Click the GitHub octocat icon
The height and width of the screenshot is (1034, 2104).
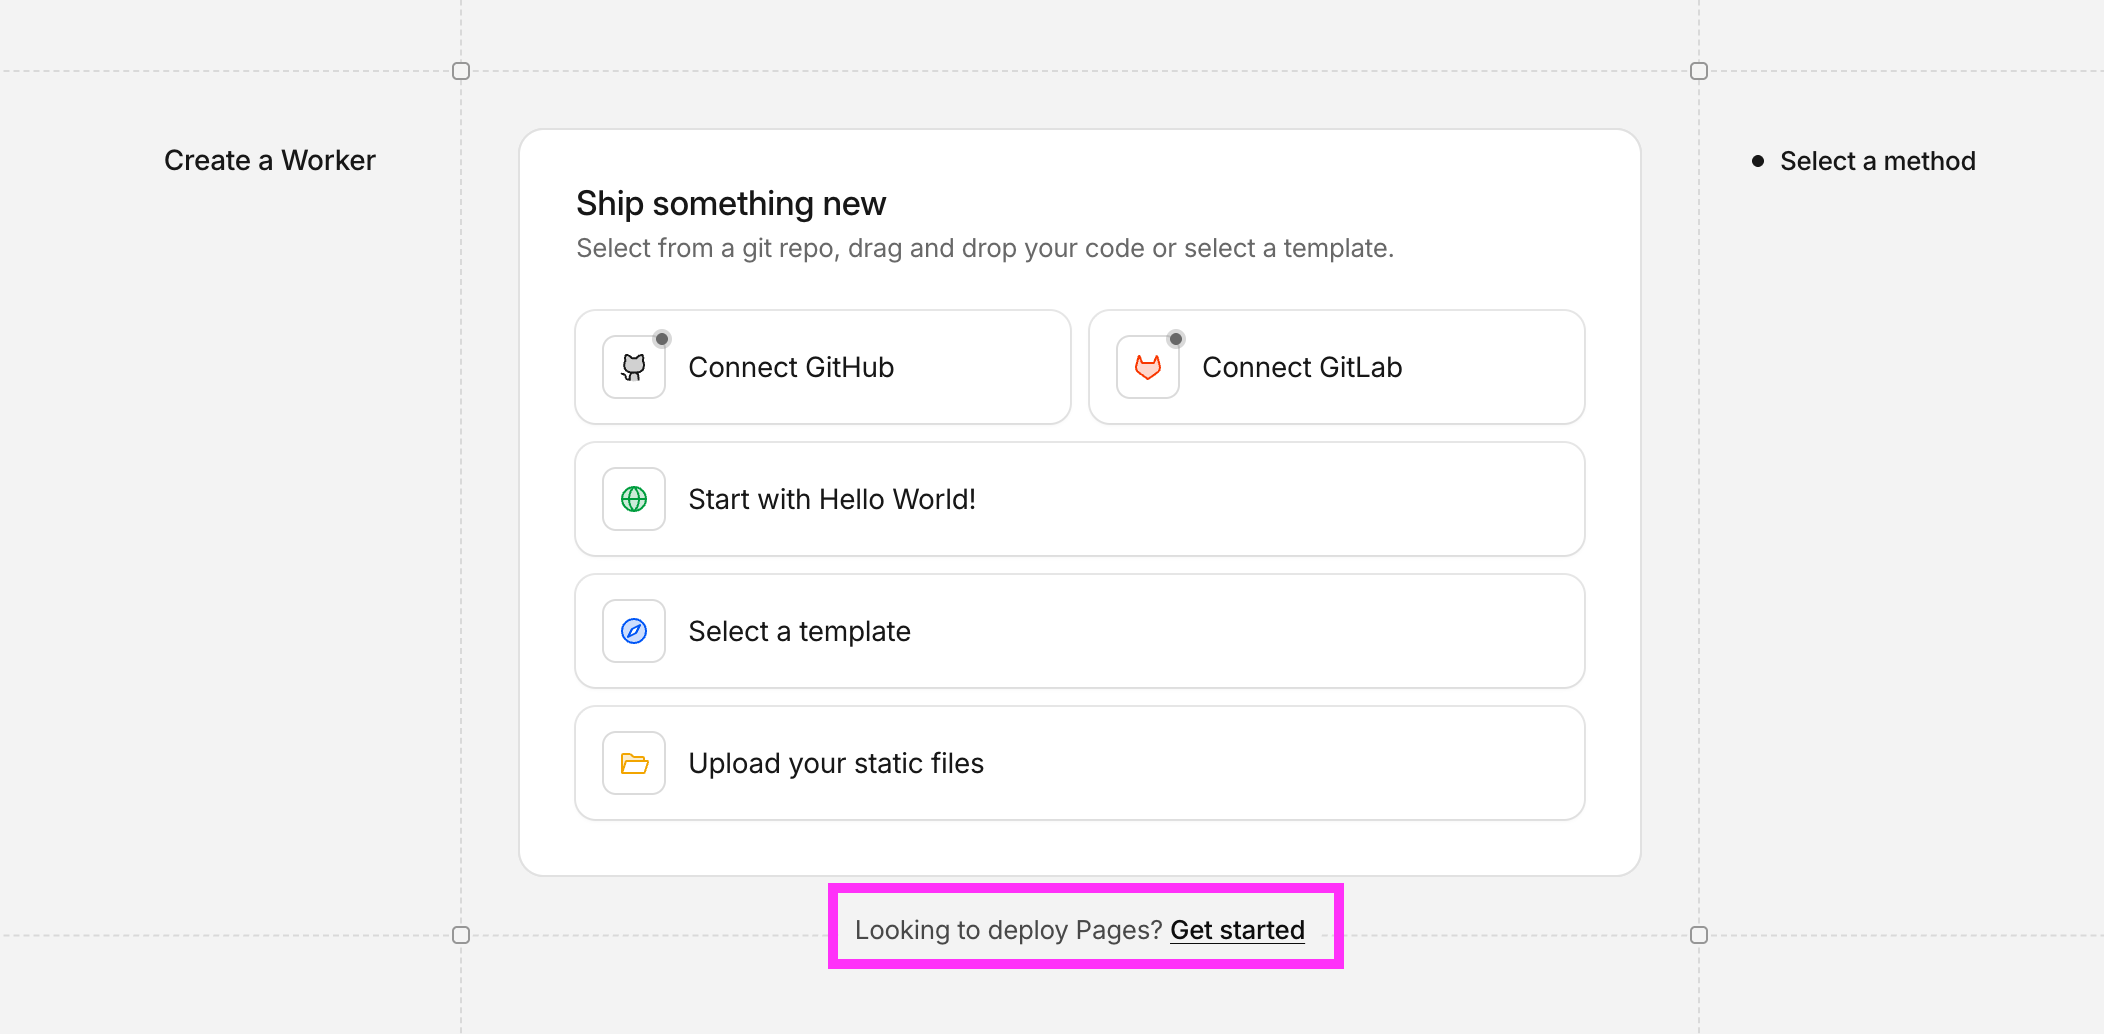pyautogui.click(x=634, y=367)
